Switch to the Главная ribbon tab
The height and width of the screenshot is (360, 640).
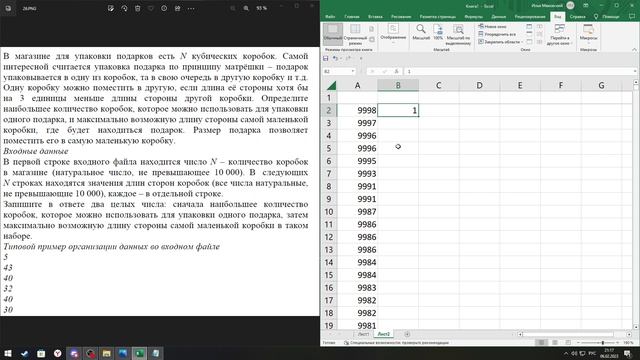pyautogui.click(x=352, y=17)
